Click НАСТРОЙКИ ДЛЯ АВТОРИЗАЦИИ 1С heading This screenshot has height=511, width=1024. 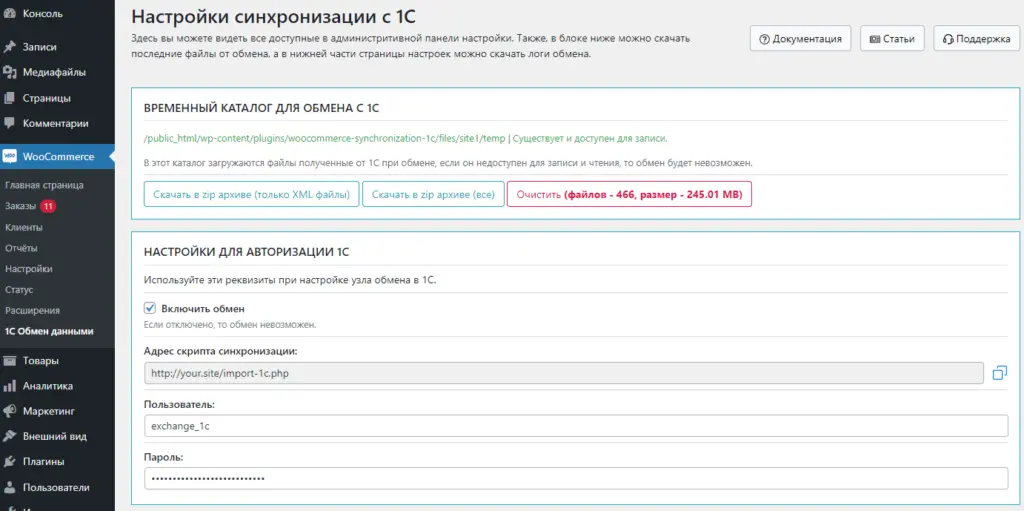tap(248, 252)
